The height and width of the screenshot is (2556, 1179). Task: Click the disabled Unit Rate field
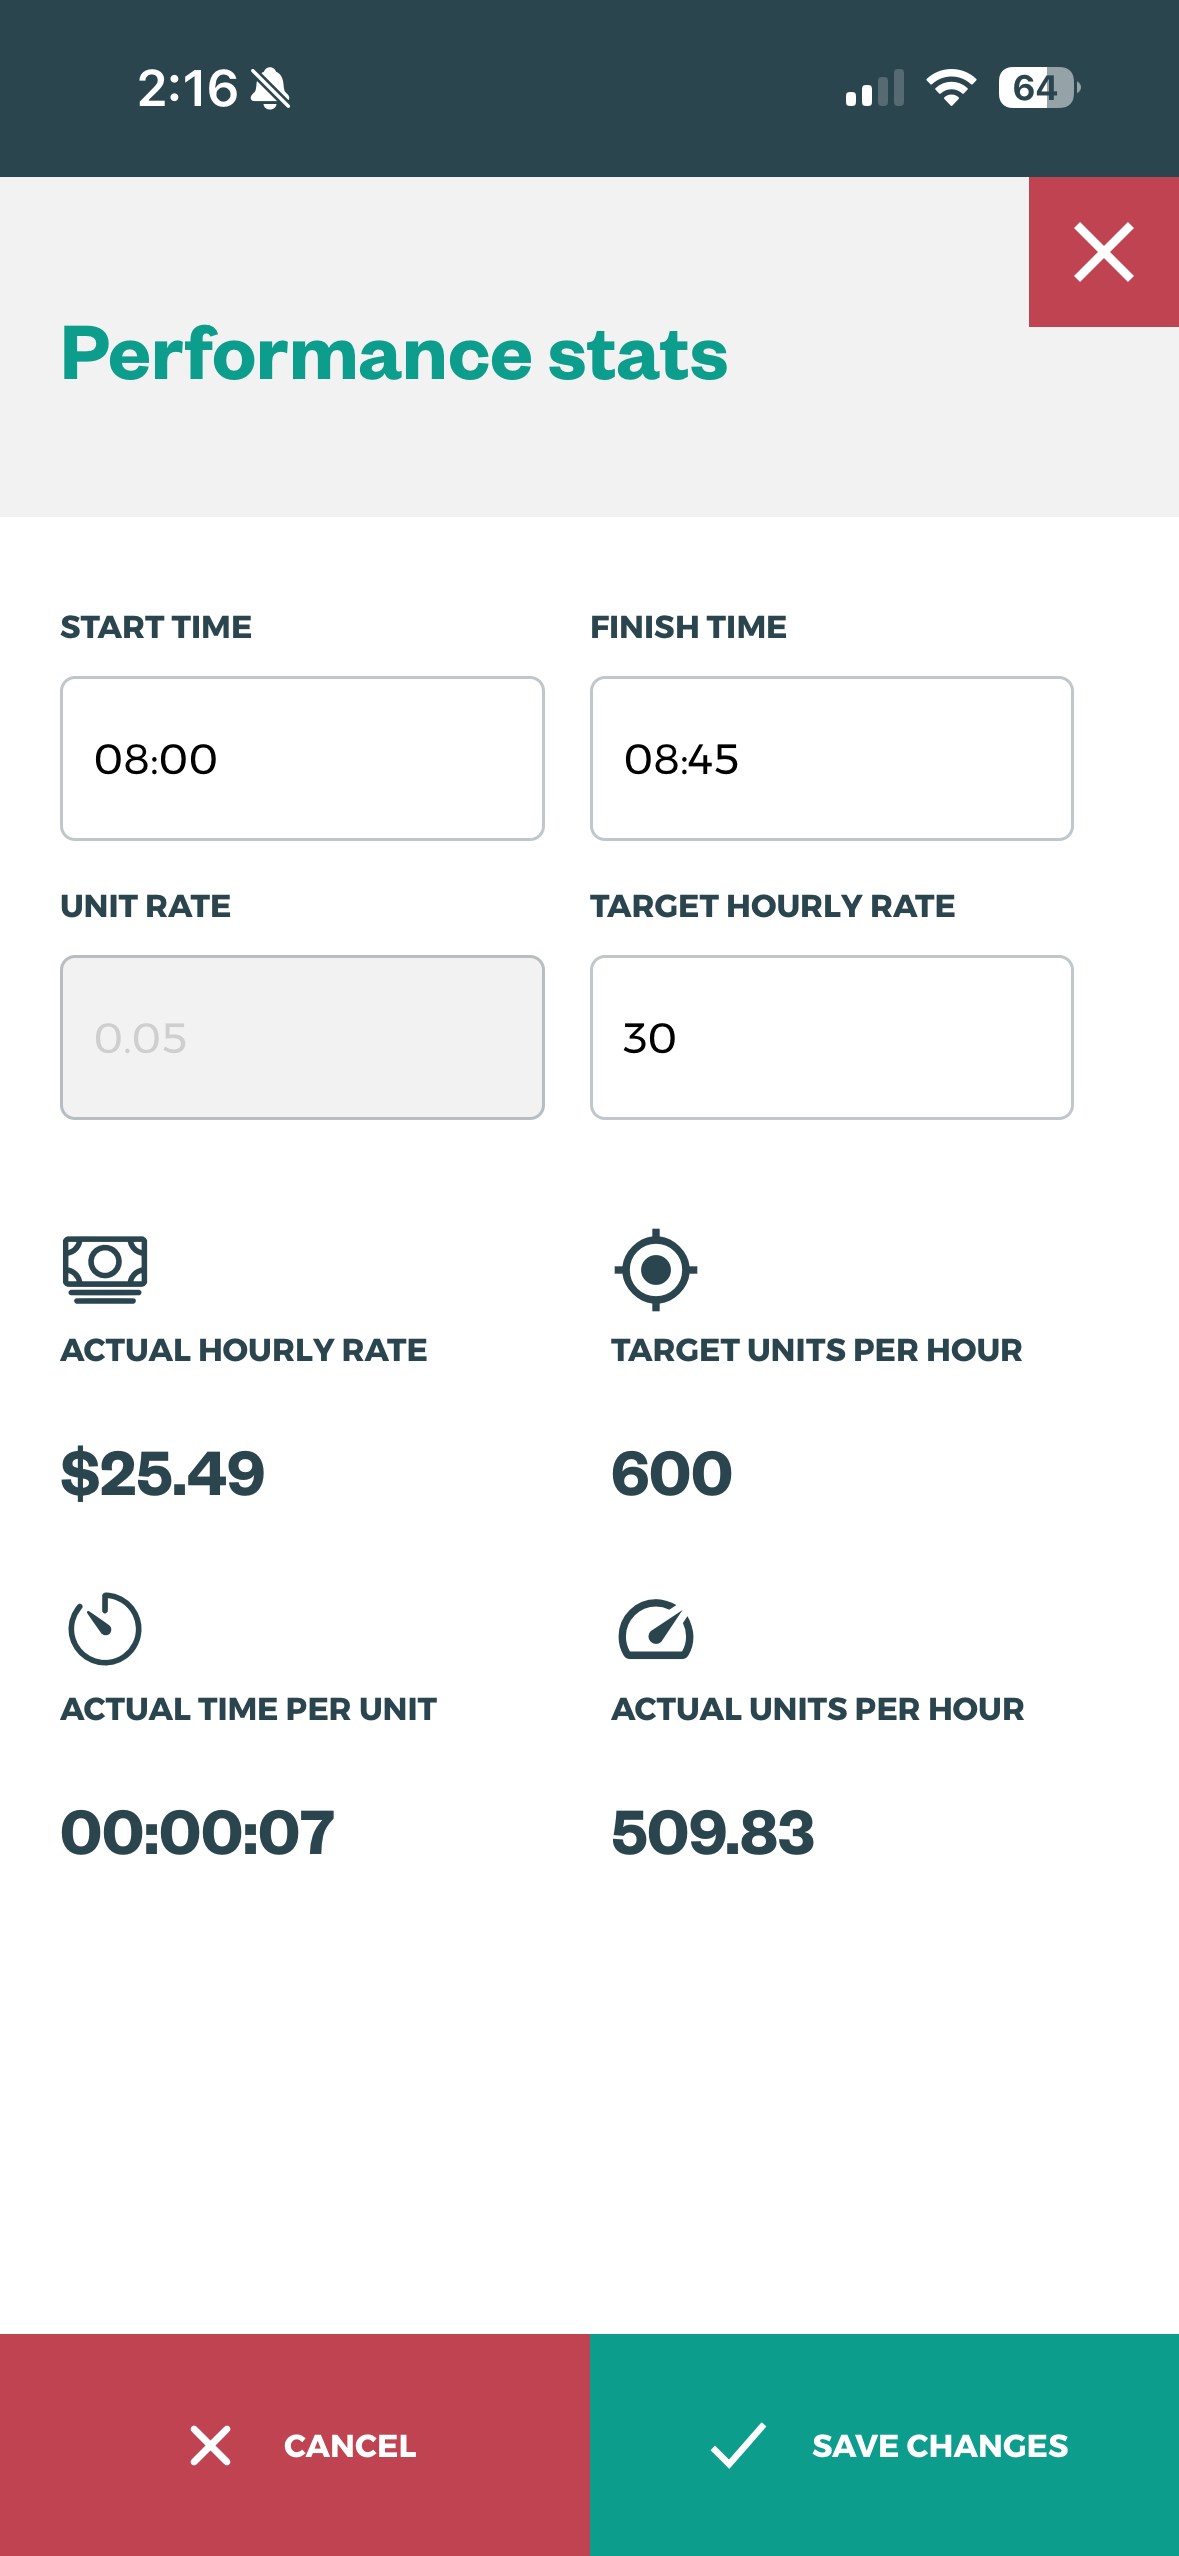click(302, 1037)
